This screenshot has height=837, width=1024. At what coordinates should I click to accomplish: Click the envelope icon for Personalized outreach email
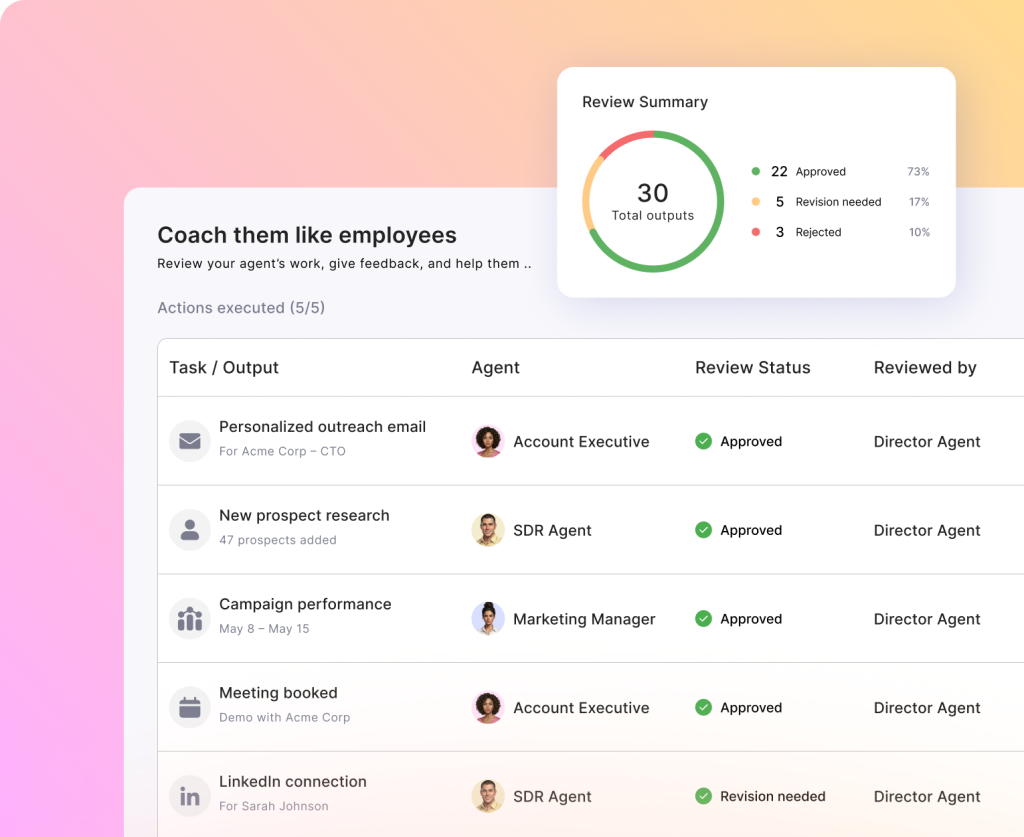(190, 441)
